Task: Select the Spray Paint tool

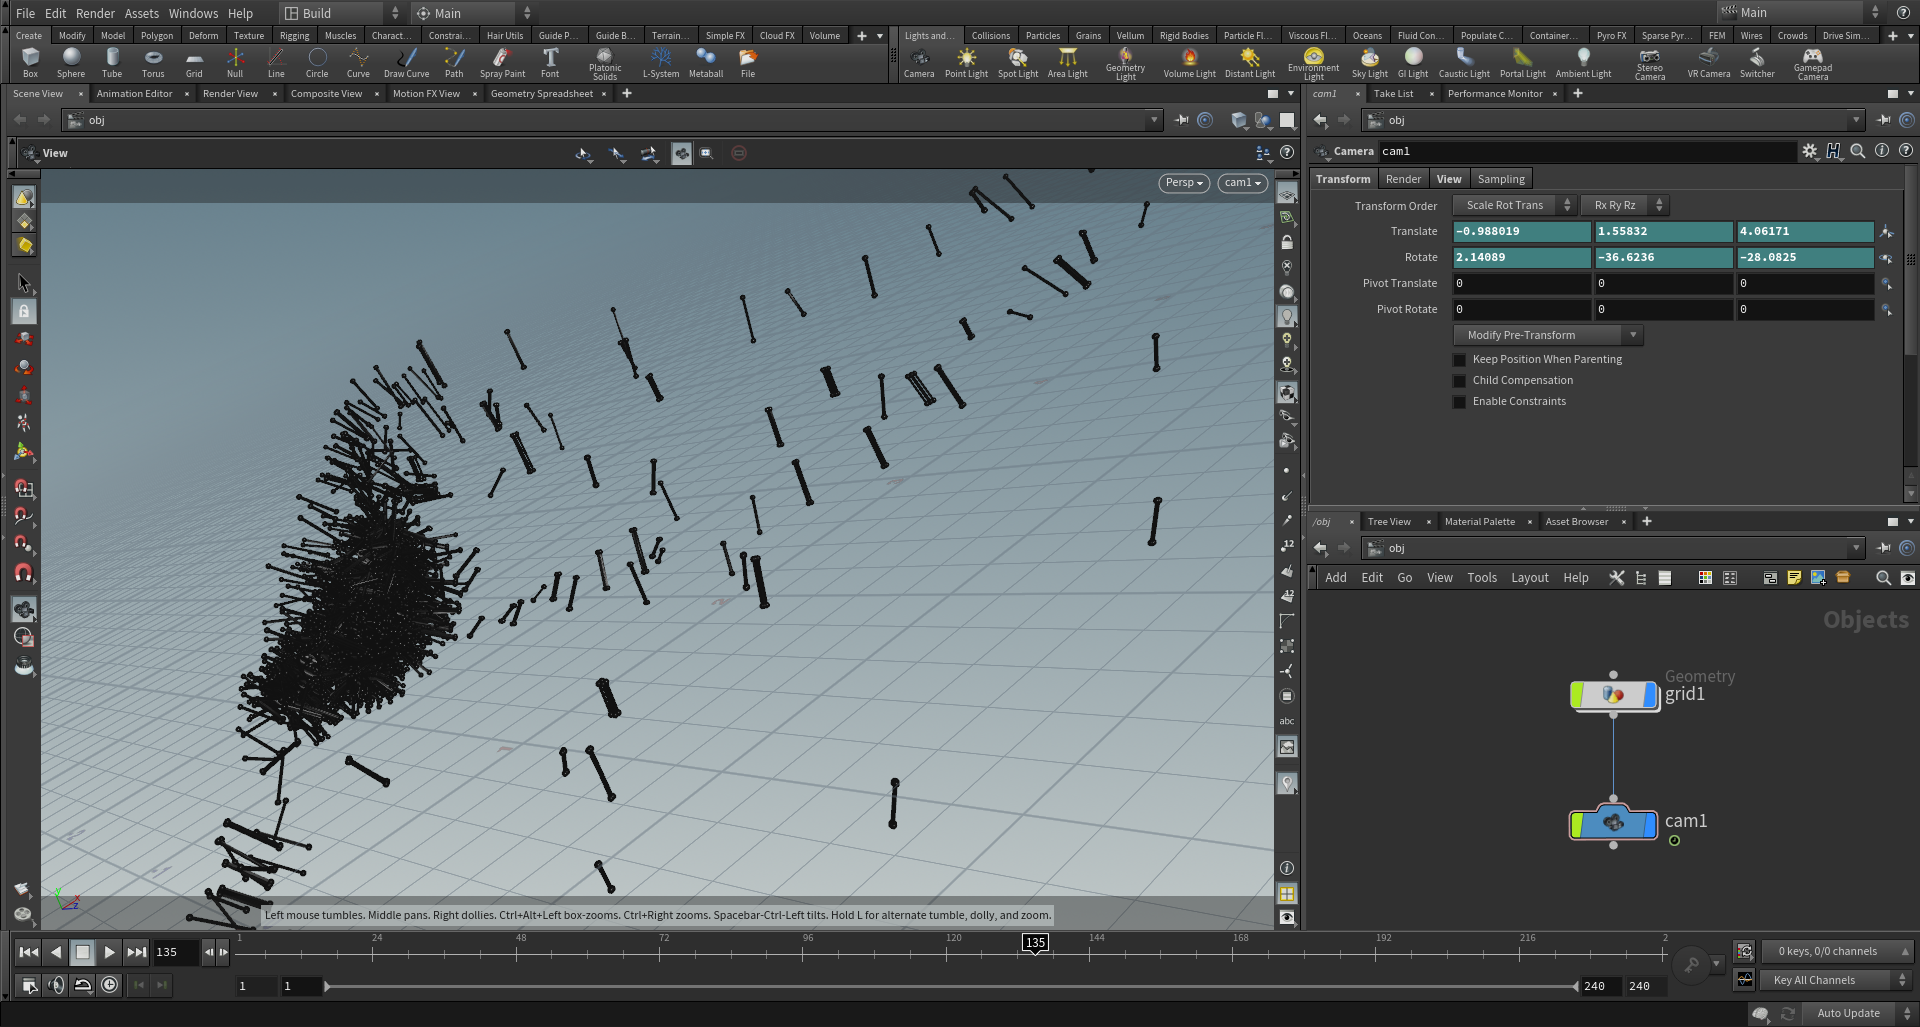Action: click(502, 62)
